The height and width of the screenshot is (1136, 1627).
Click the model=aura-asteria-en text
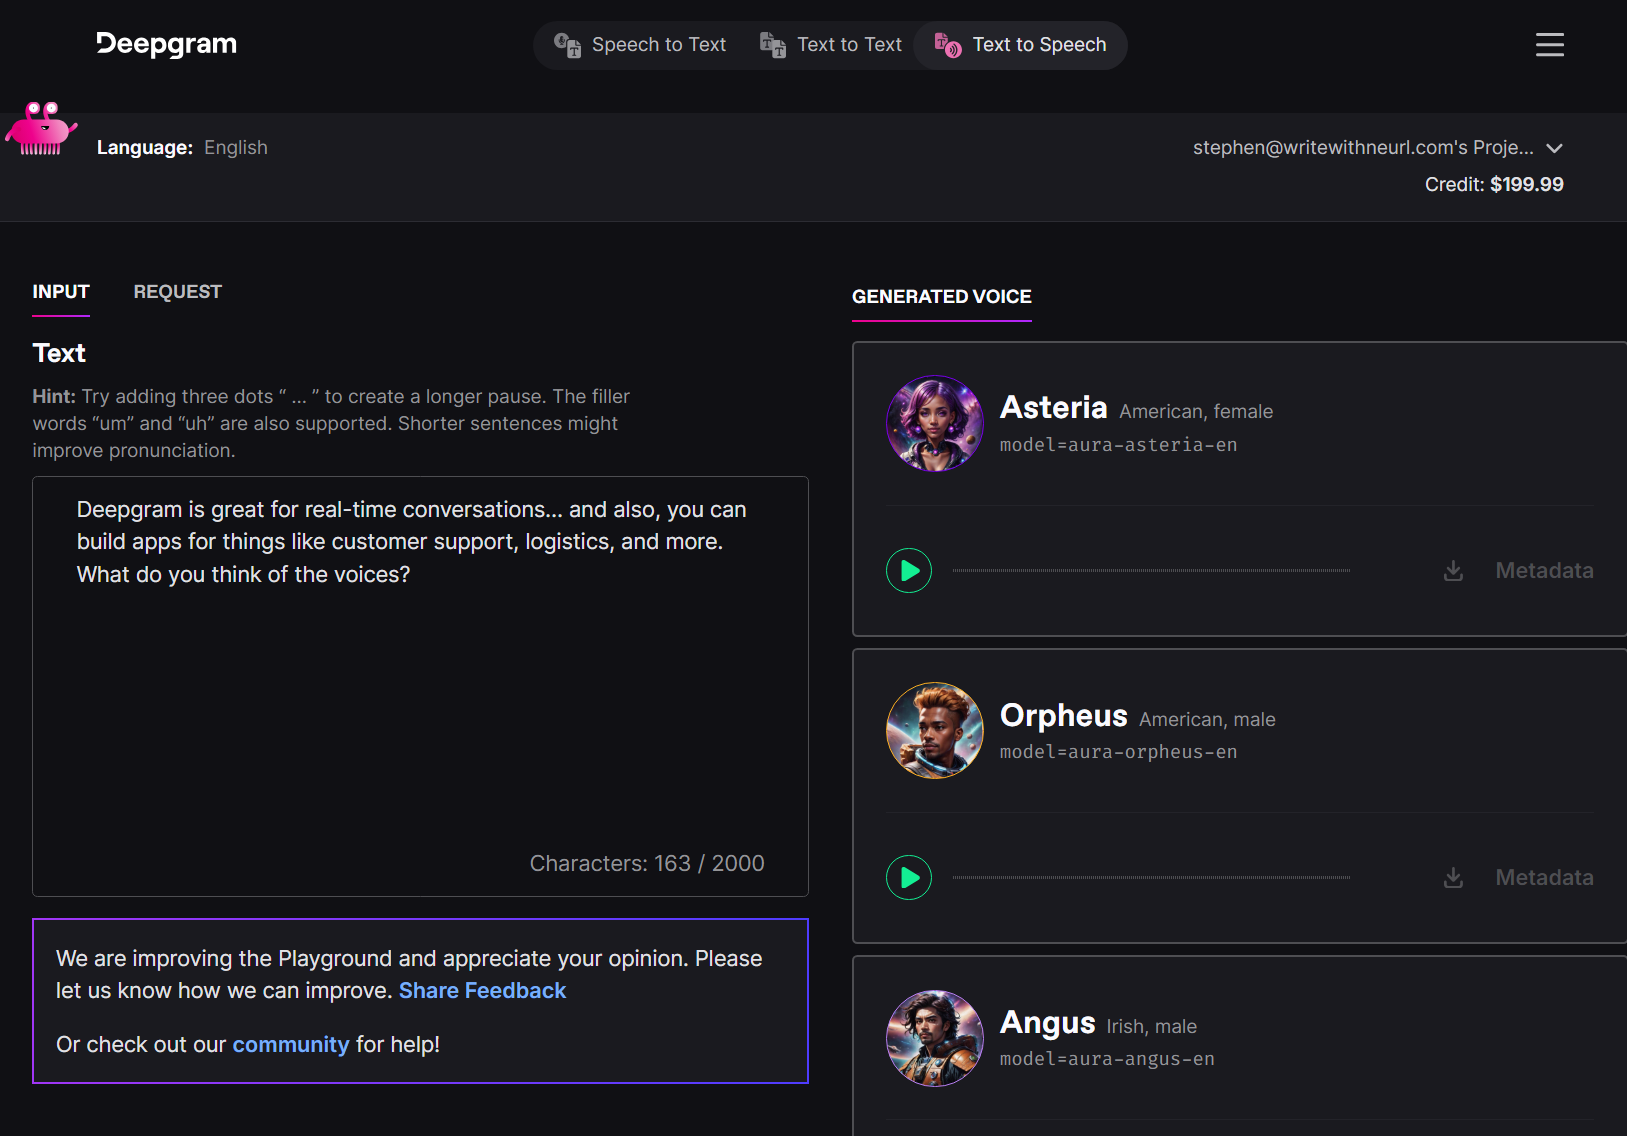(1118, 445)
